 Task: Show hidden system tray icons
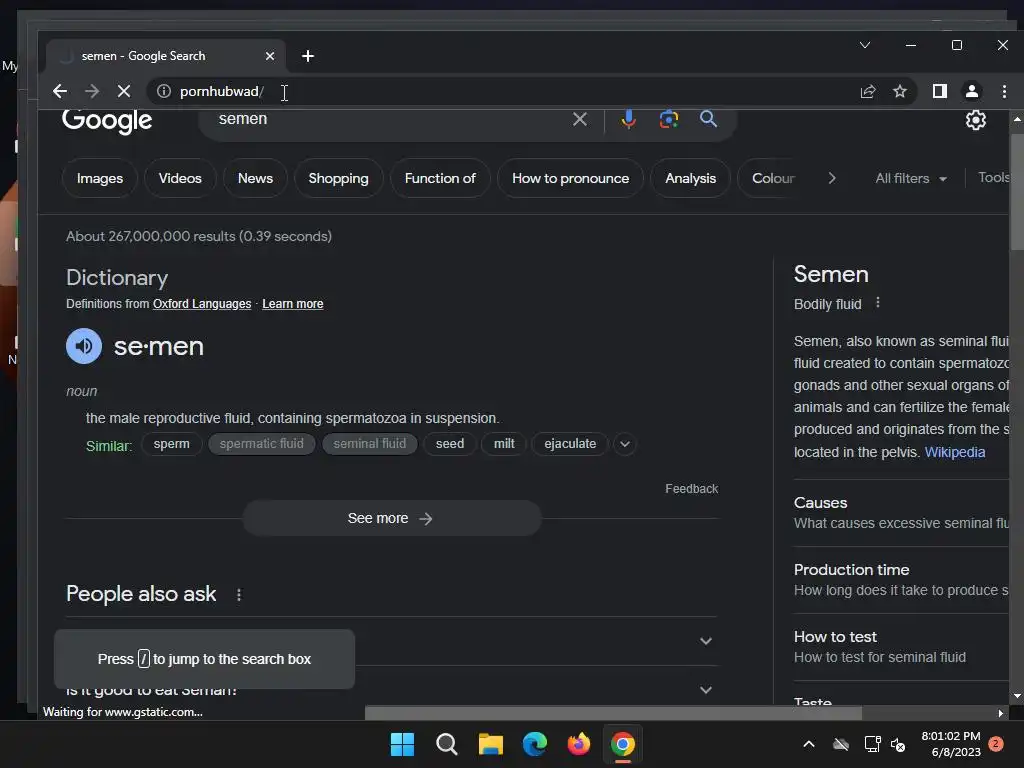[808, 744]
